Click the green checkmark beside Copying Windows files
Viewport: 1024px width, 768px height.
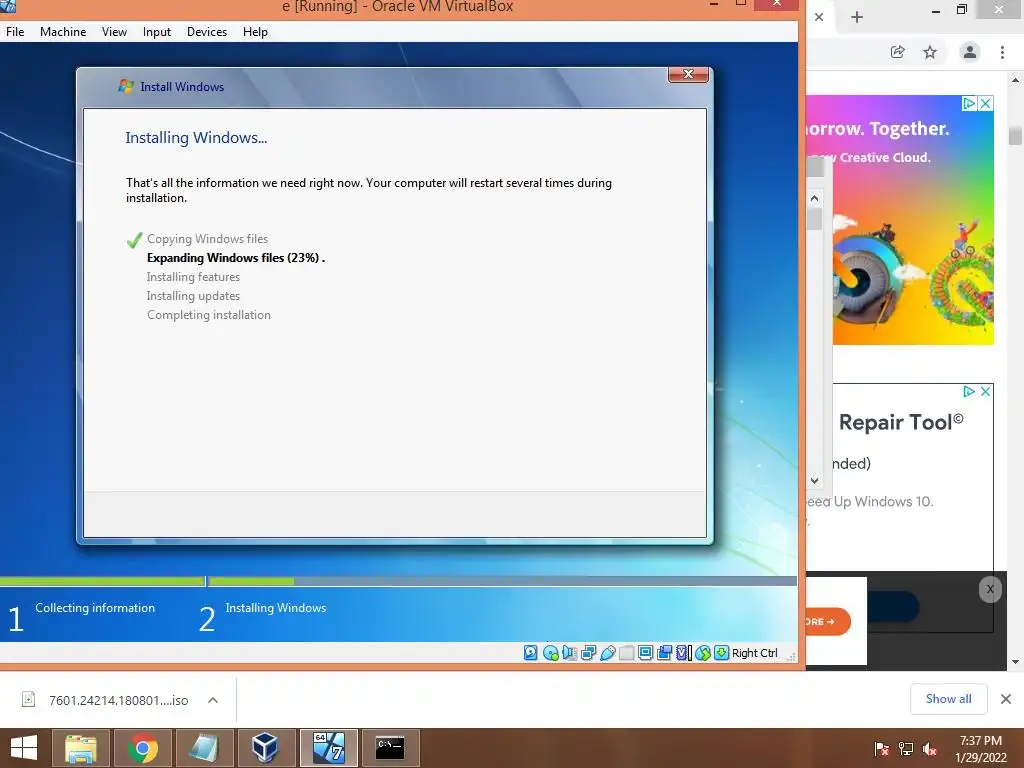click(135, 240)
